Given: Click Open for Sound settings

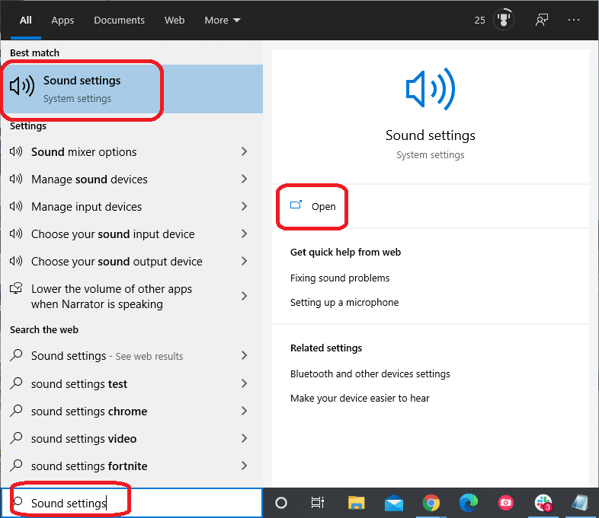Looking at the screenshot, I should tap(313, 206).
